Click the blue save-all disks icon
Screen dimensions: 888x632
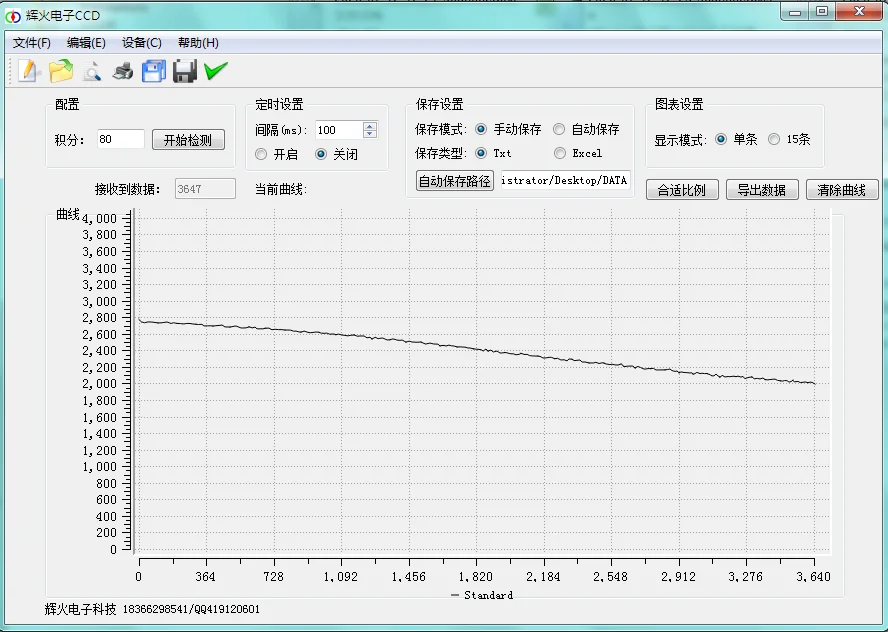(154, 71)
